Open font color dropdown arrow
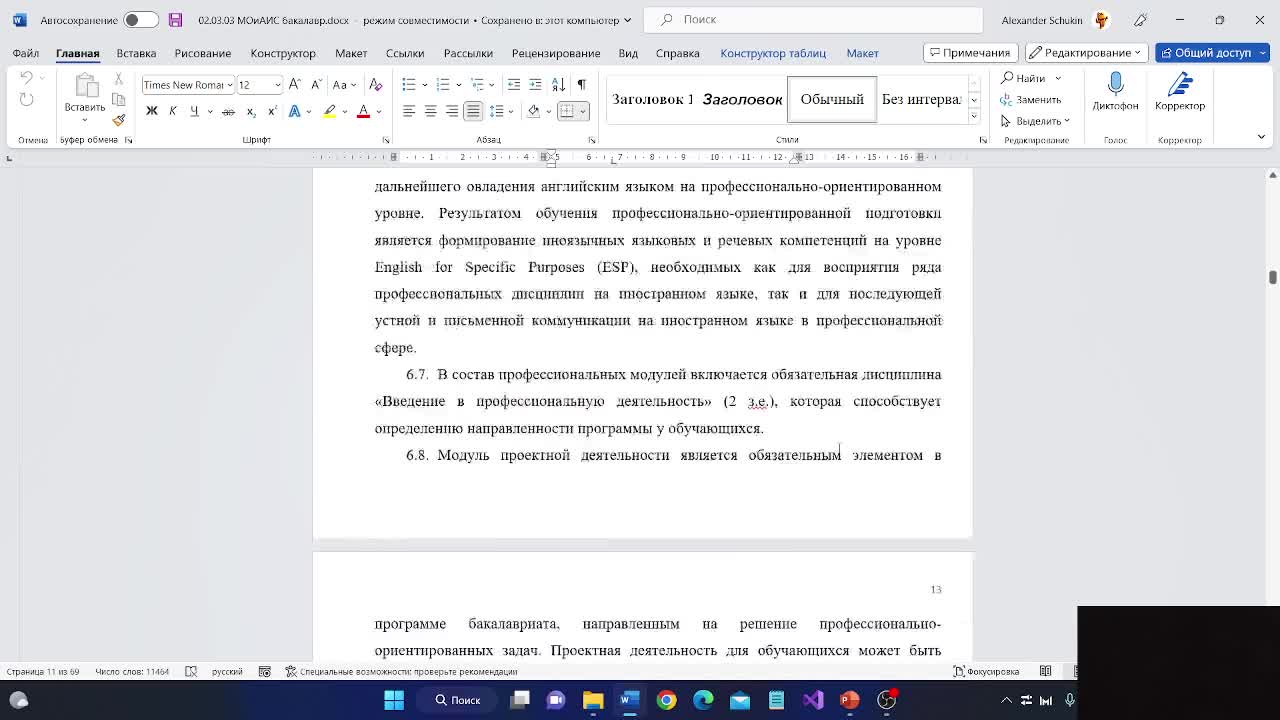Image resolution: width=1280 pixels, height=720 pixels. click(377, 111)
